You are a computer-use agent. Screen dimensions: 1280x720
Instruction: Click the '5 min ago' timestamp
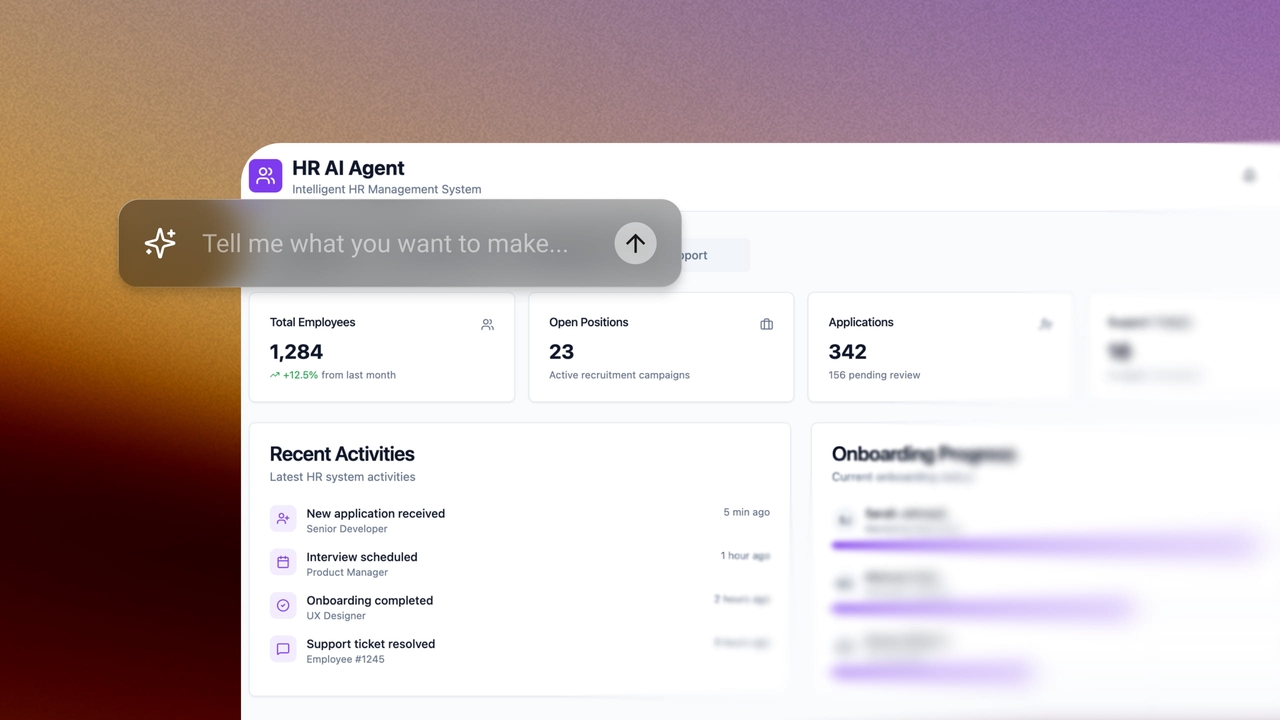(x=747, y=512)
